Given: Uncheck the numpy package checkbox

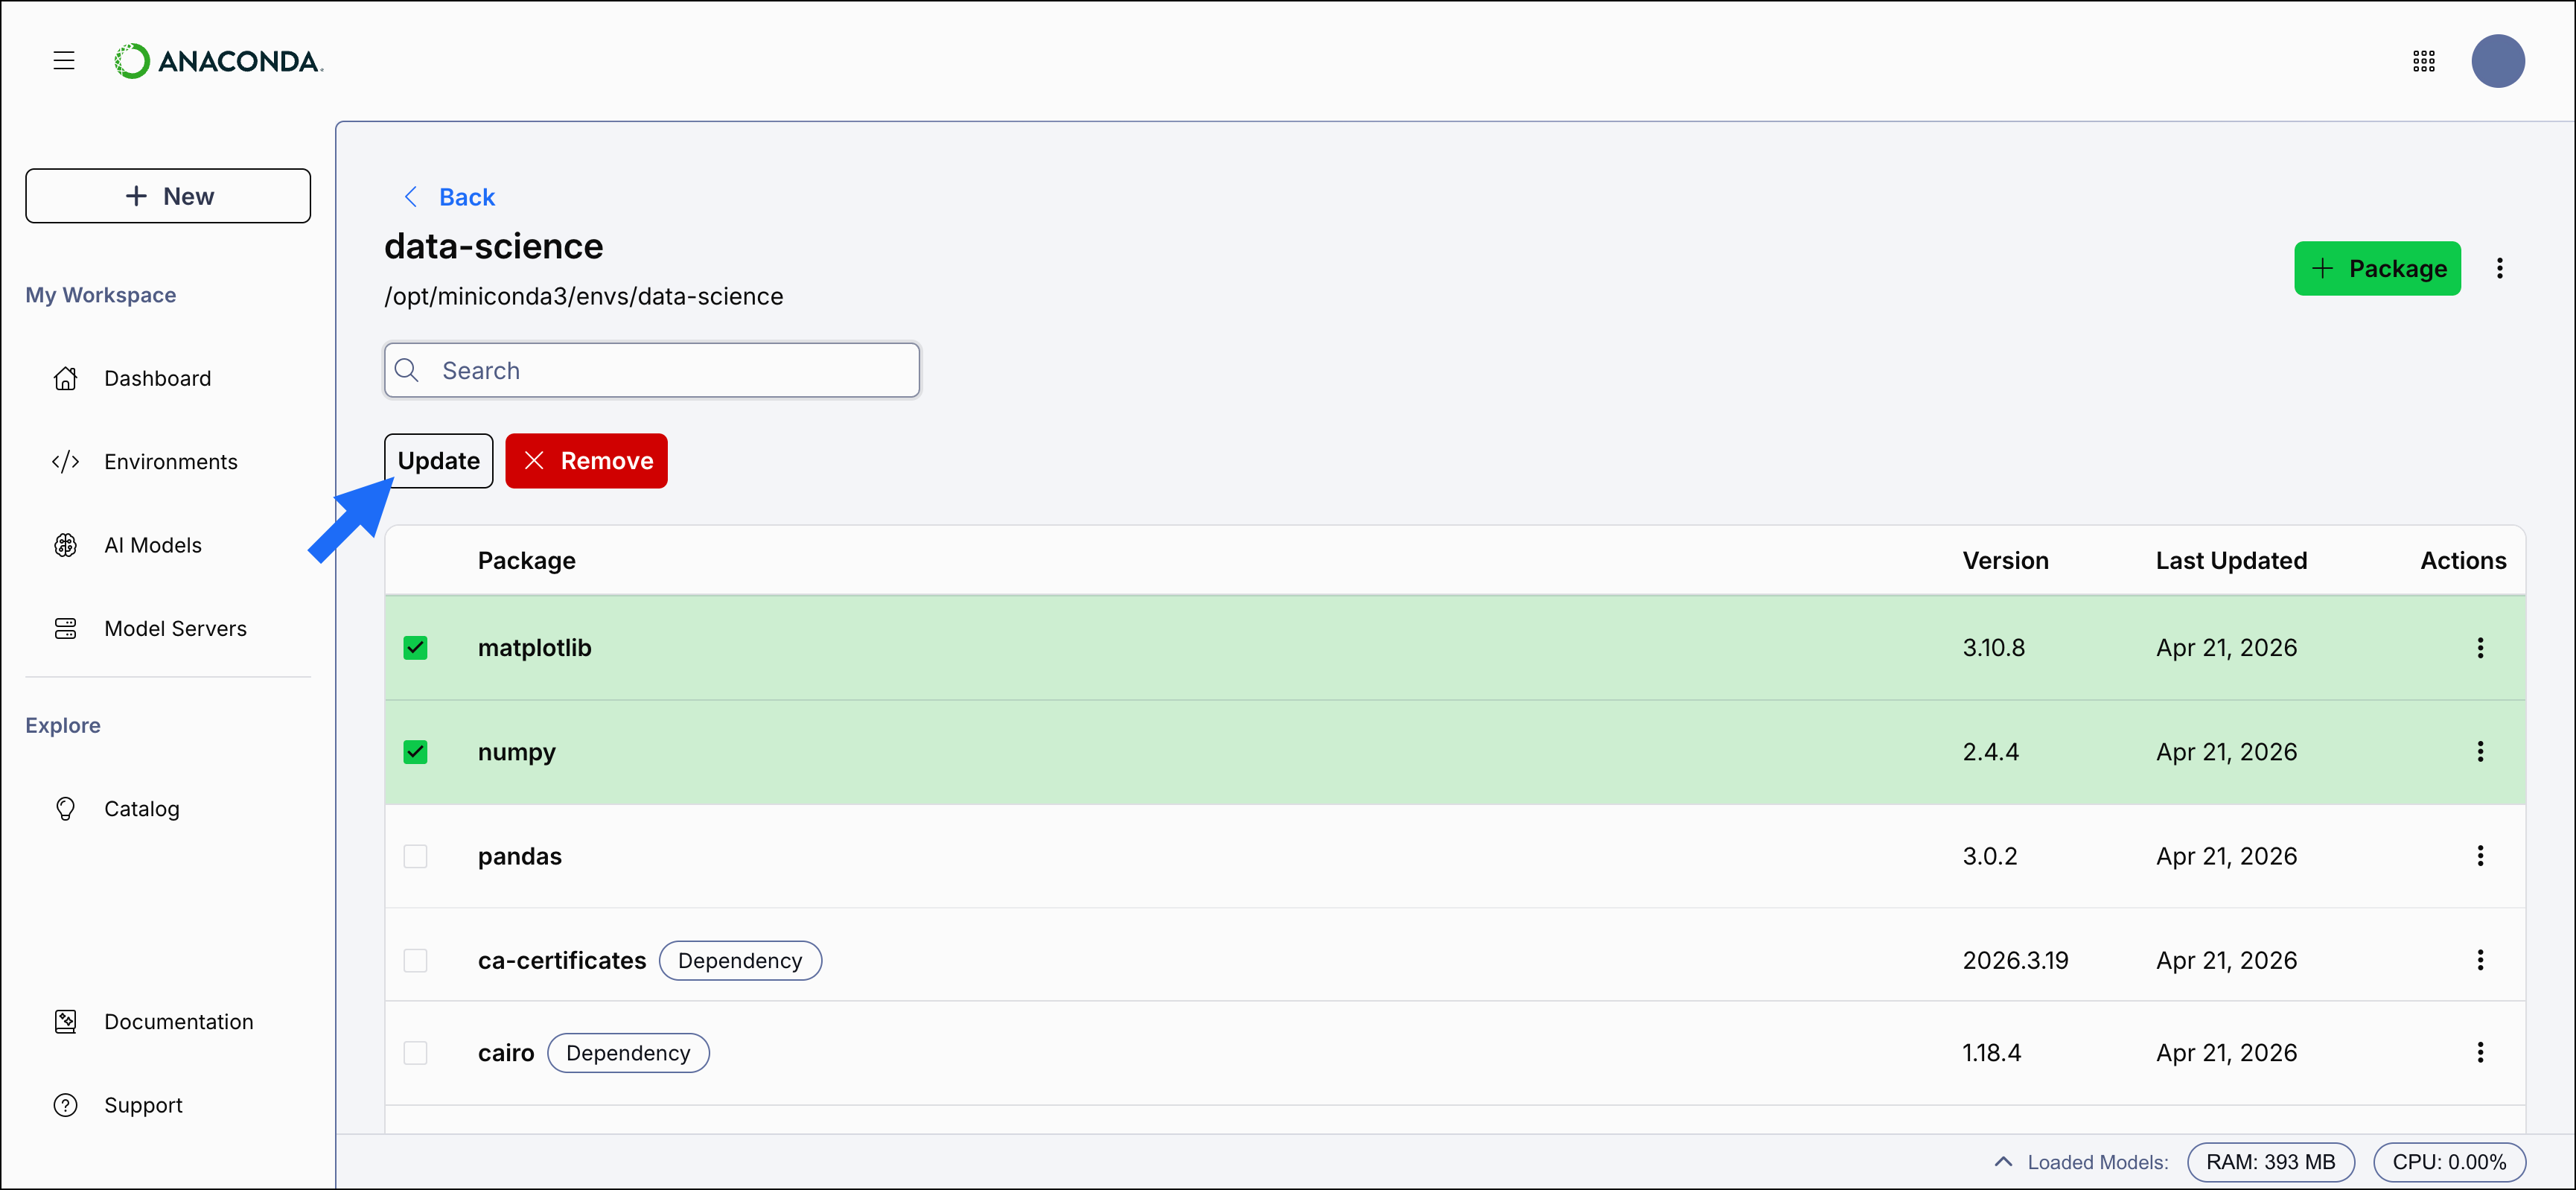Looking at the screenshot, I should pos(415,751).
